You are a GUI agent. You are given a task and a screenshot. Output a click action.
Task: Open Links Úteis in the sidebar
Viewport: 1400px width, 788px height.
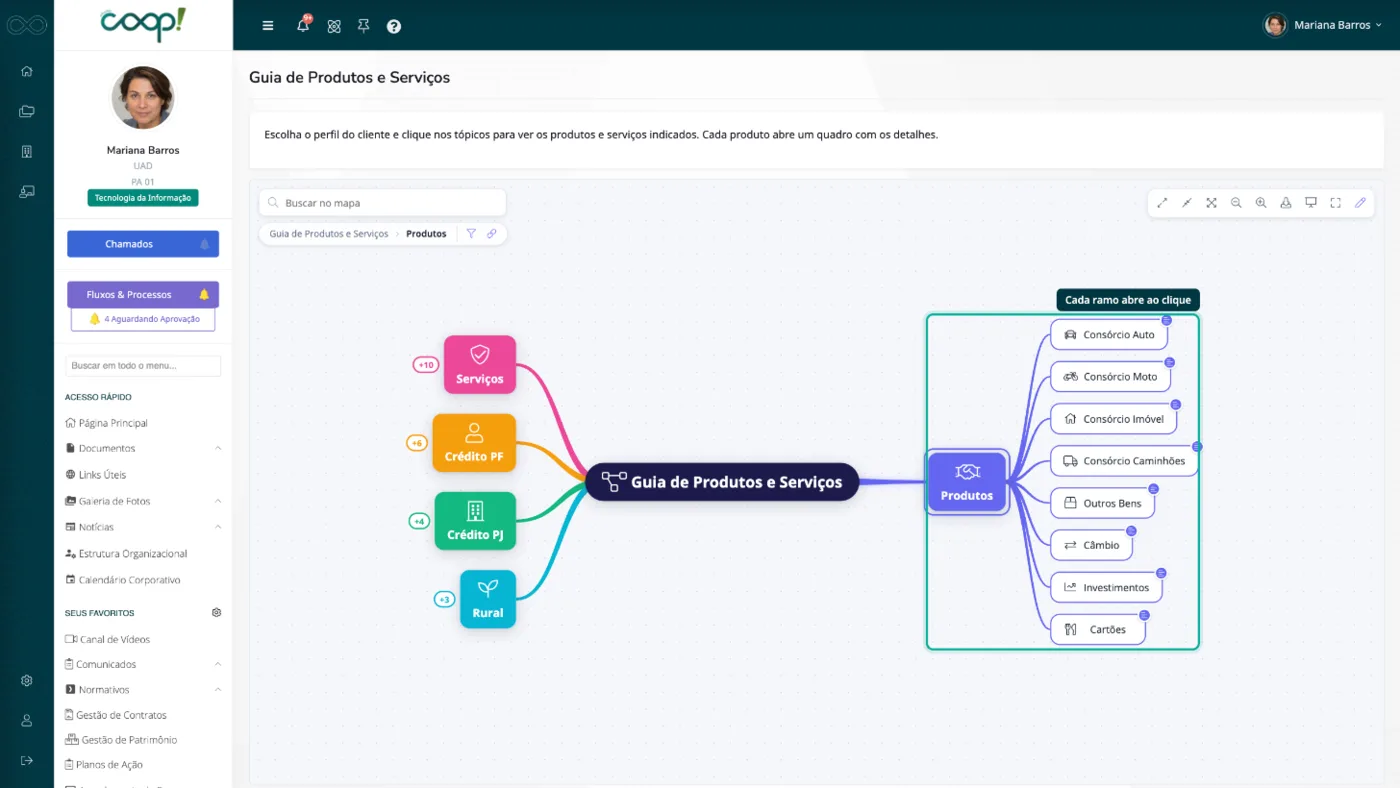(x=95, y=475)
